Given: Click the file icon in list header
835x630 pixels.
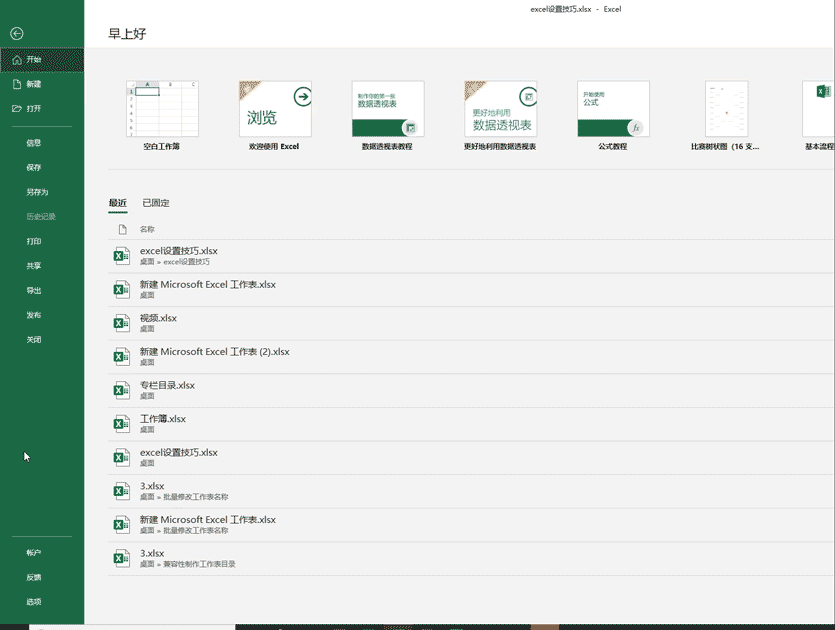Looking at the screenshot, I should [x=122, y=230].
